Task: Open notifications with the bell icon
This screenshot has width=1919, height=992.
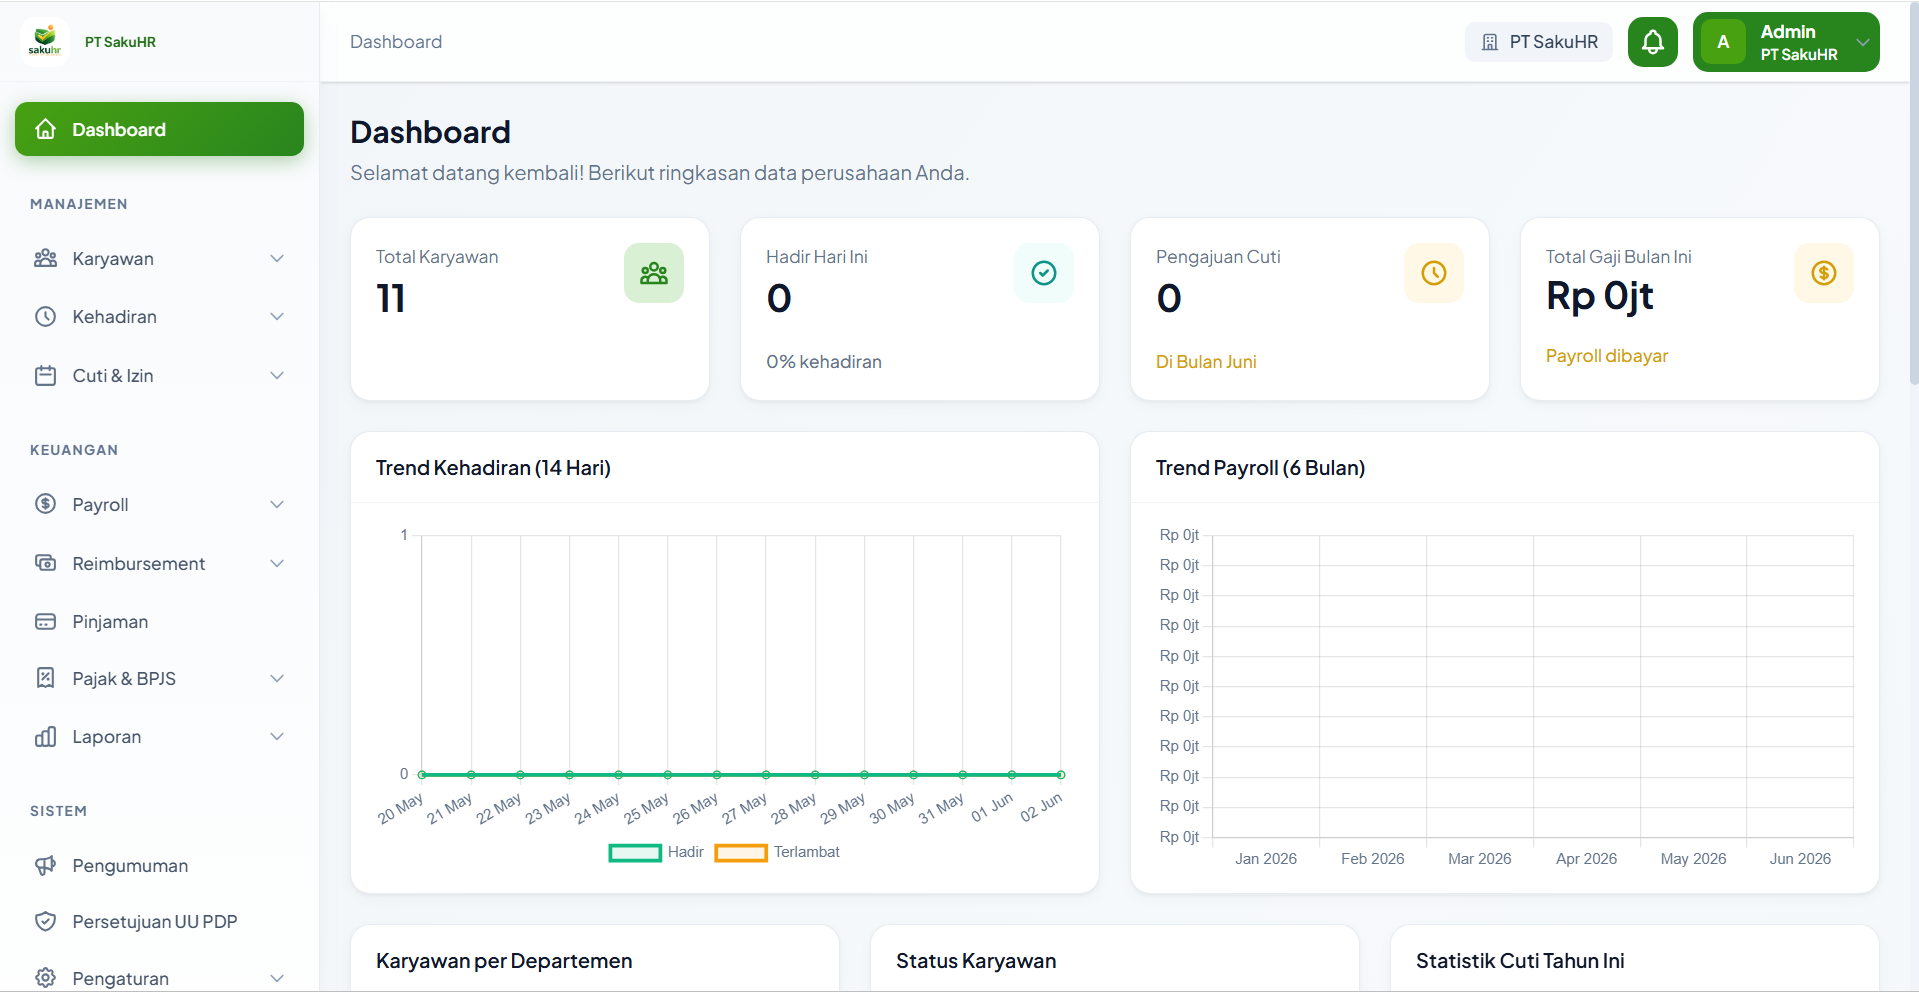Action: (x=1653, y=42)
